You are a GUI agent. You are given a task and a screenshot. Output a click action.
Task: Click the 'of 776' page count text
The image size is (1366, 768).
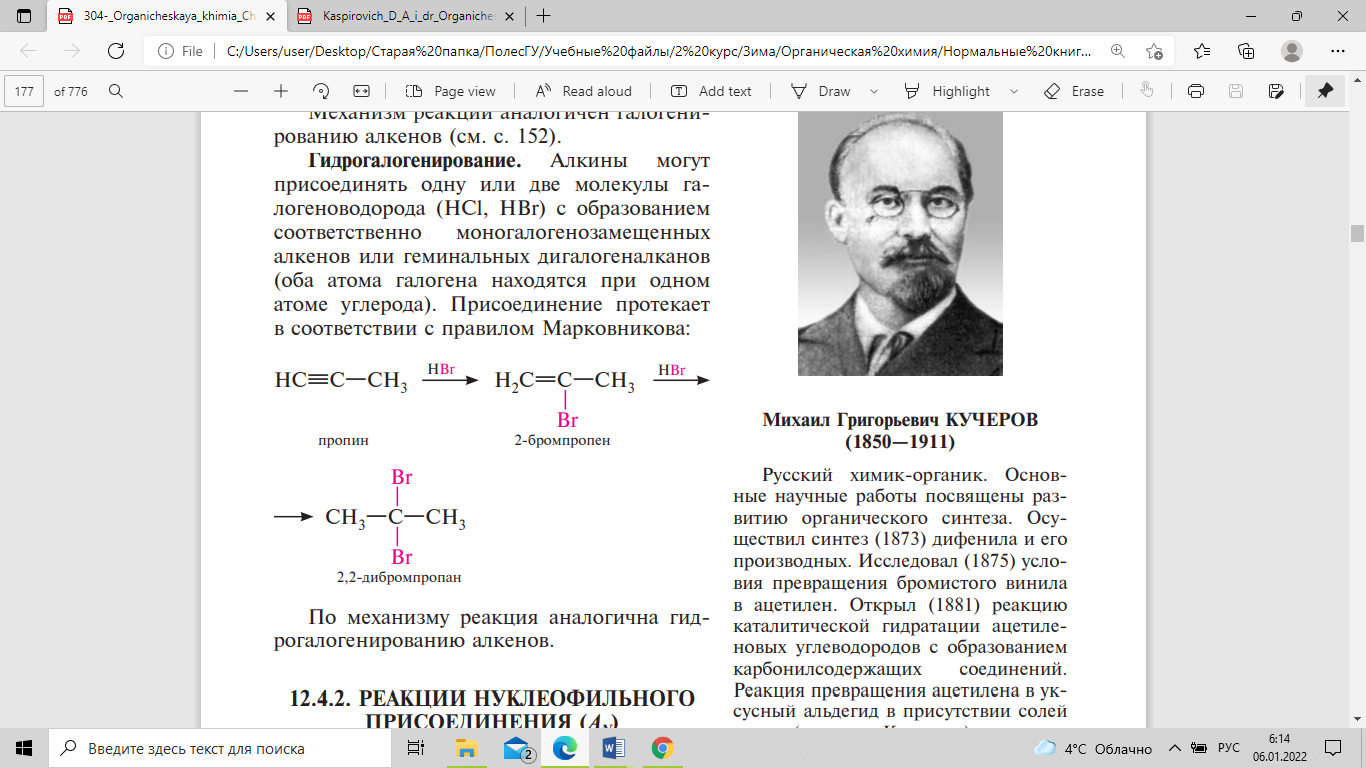pyautogui.click(x=71, y=91)
